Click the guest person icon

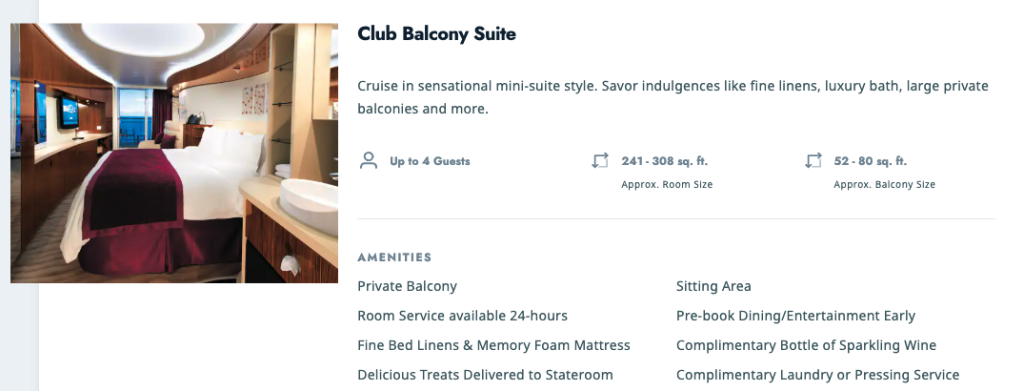(x=369, y=161)
